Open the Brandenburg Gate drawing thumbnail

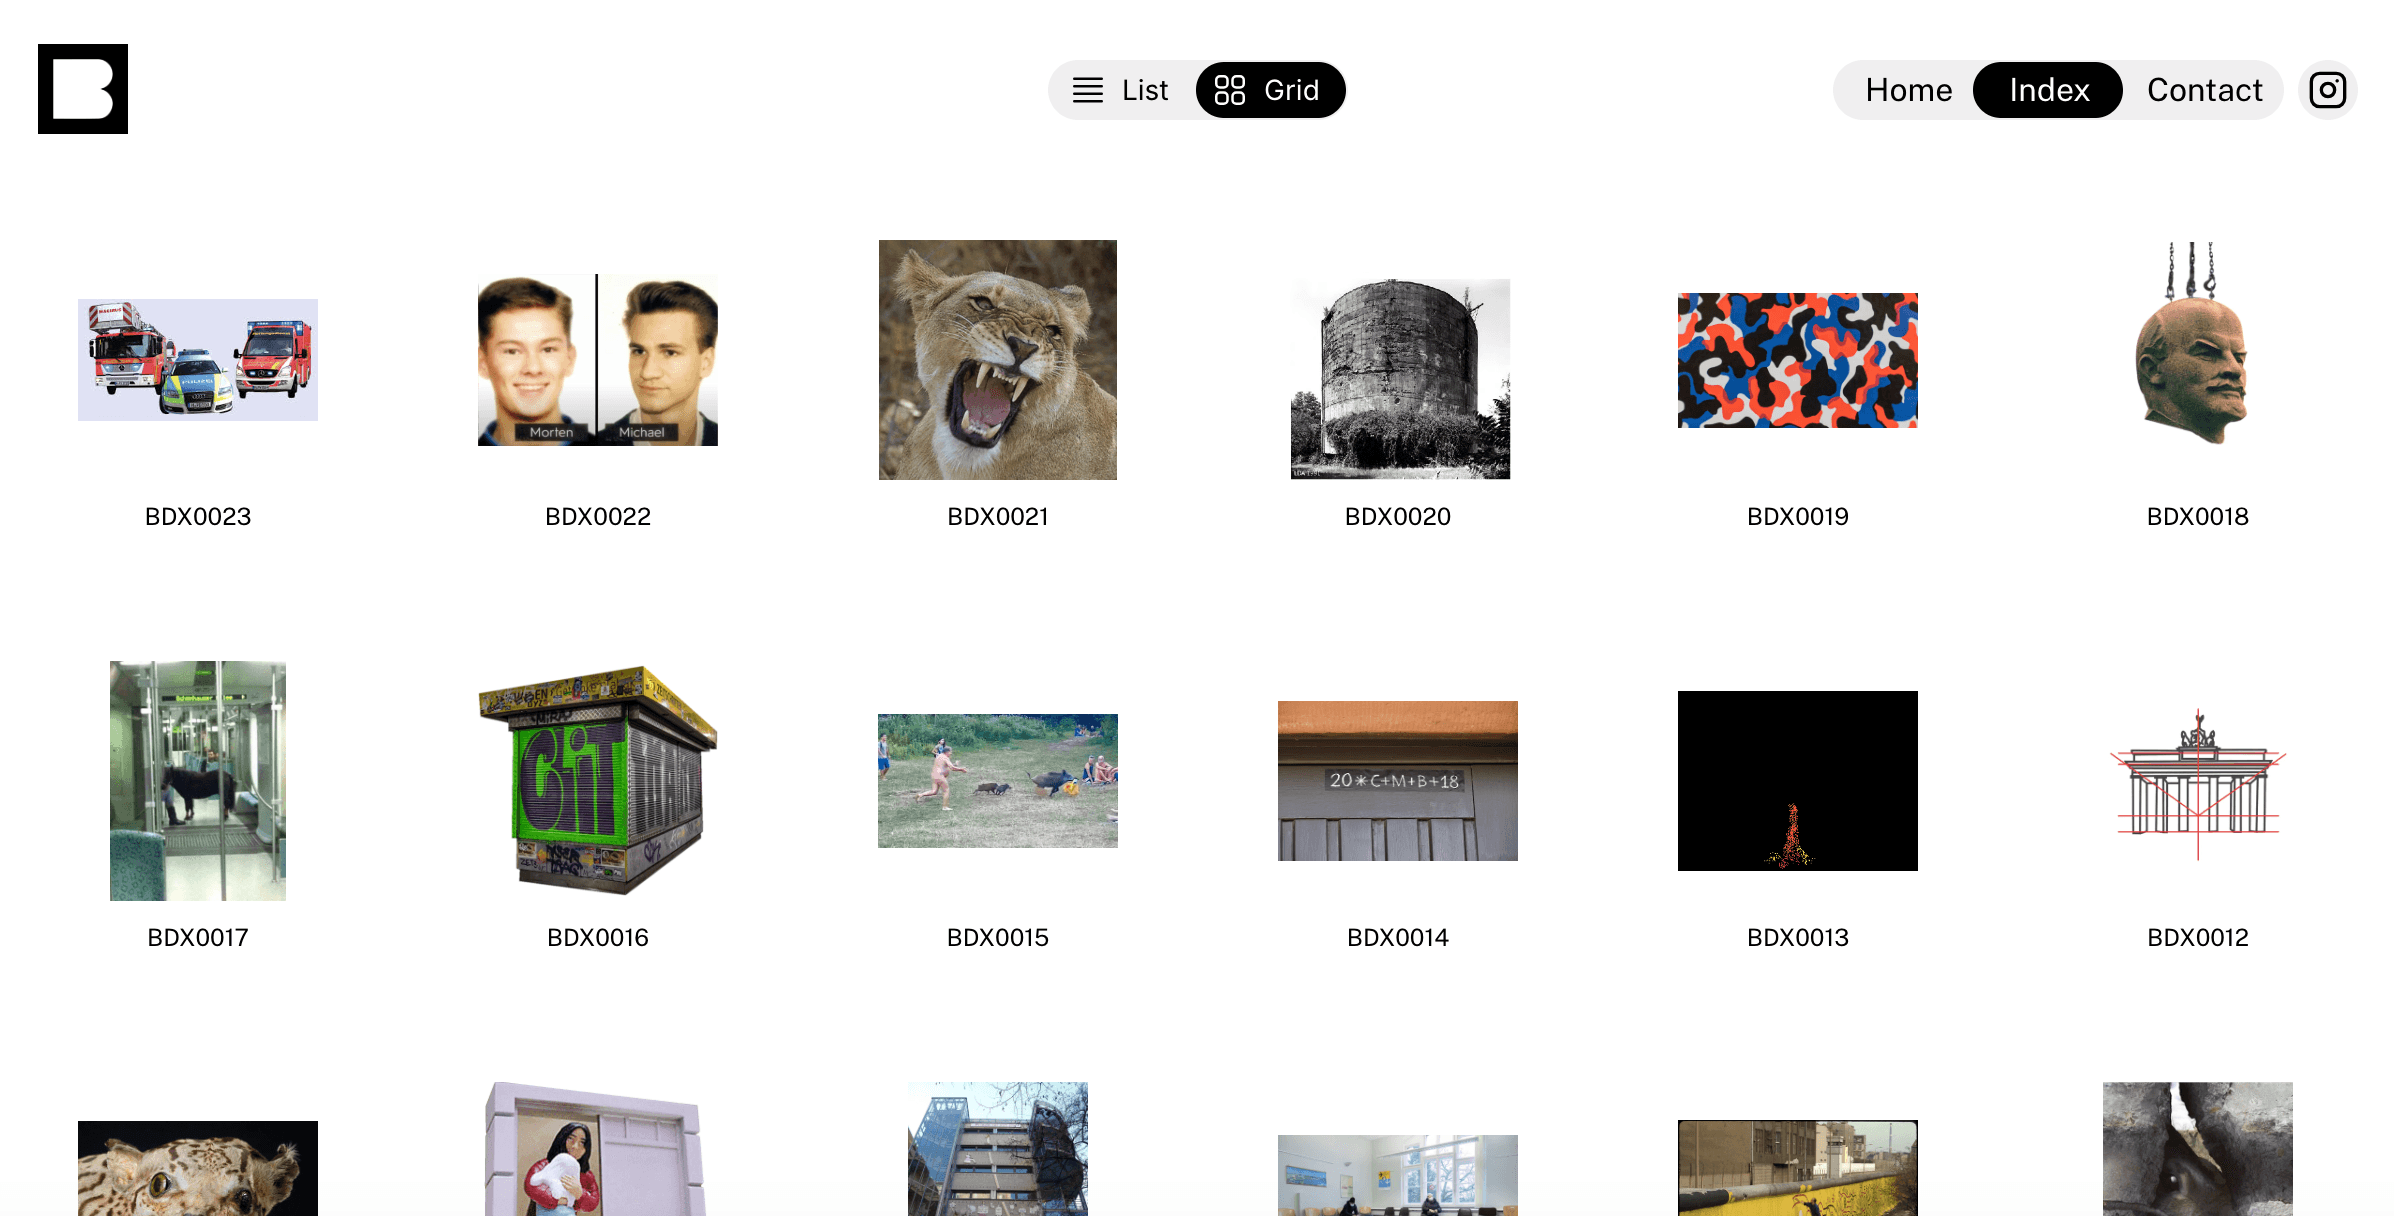coord(2198,784)
